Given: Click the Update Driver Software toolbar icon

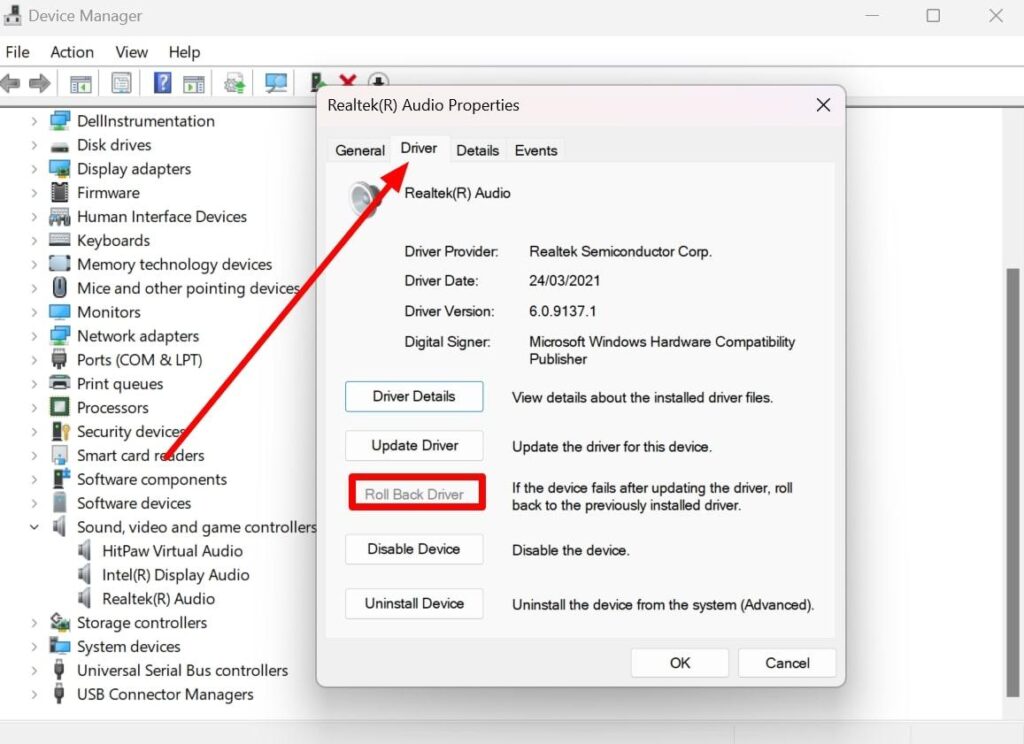Looking at the screenshot, I should pyautogui.click(x=234, y=84).
